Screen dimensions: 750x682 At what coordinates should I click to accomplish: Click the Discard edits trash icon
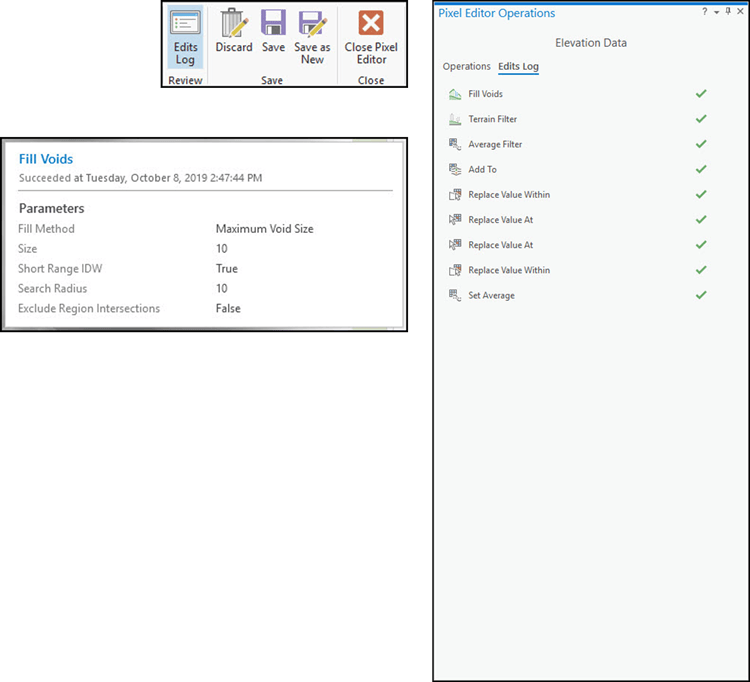[x=234, y=22]
